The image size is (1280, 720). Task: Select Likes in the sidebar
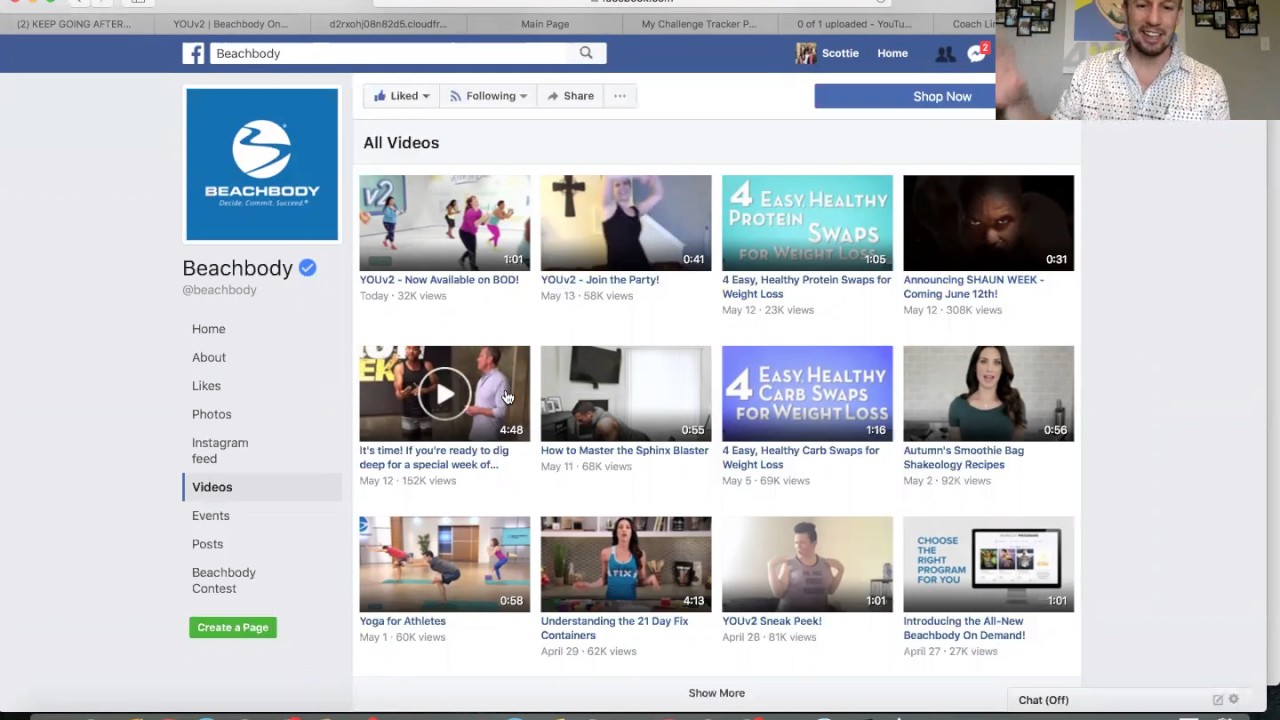pyautogui.click(x=206, y=386)
